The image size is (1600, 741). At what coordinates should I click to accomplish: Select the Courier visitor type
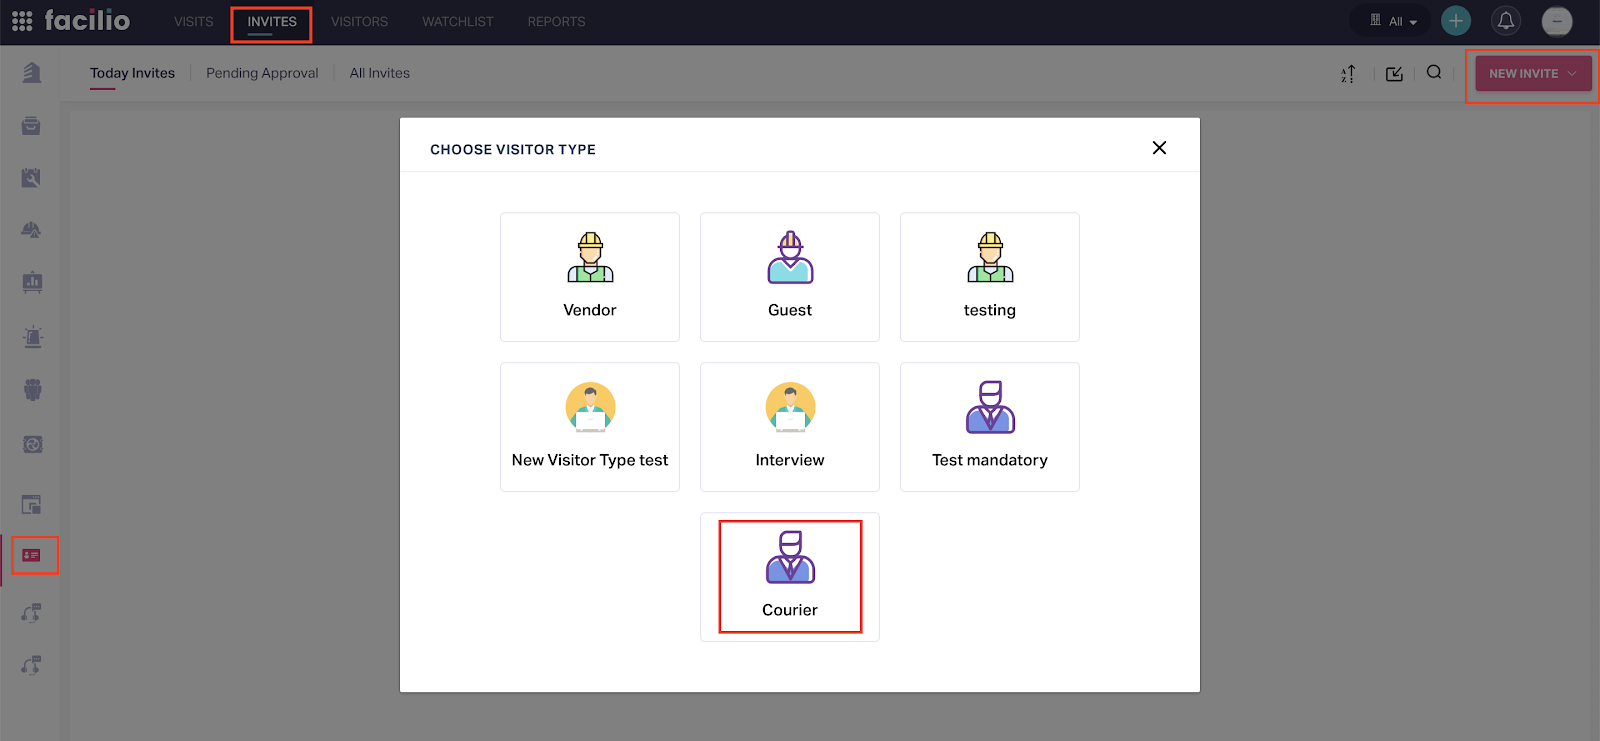click(790, 577)
